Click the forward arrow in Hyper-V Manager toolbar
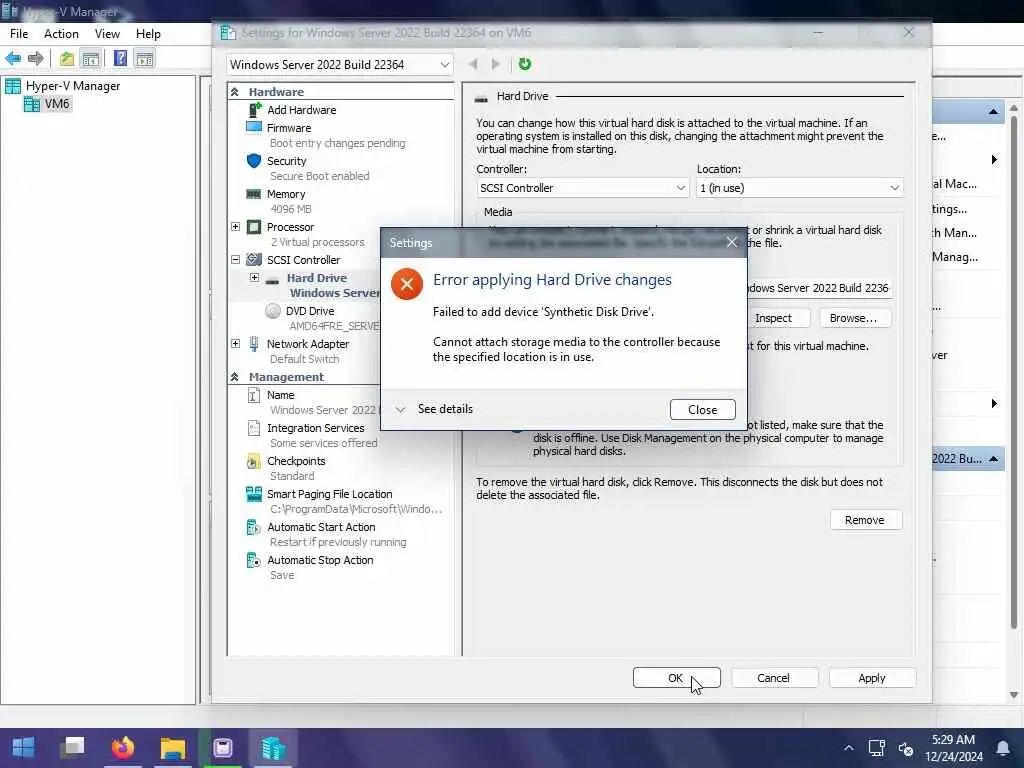 click(35, 59)
